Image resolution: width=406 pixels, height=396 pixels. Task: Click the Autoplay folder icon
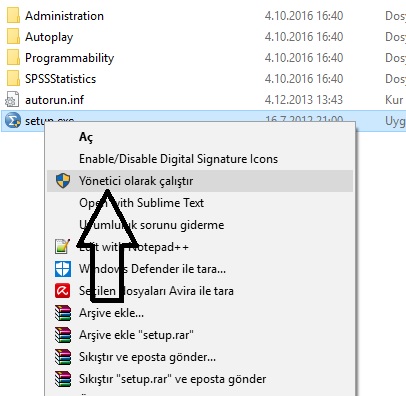13,37
